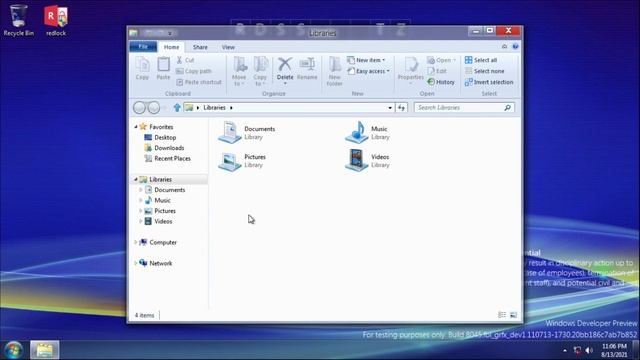This screenshot has height=360, width=640.
Task: Select Music in the navigation tree
Action: (x=162, y=200)
